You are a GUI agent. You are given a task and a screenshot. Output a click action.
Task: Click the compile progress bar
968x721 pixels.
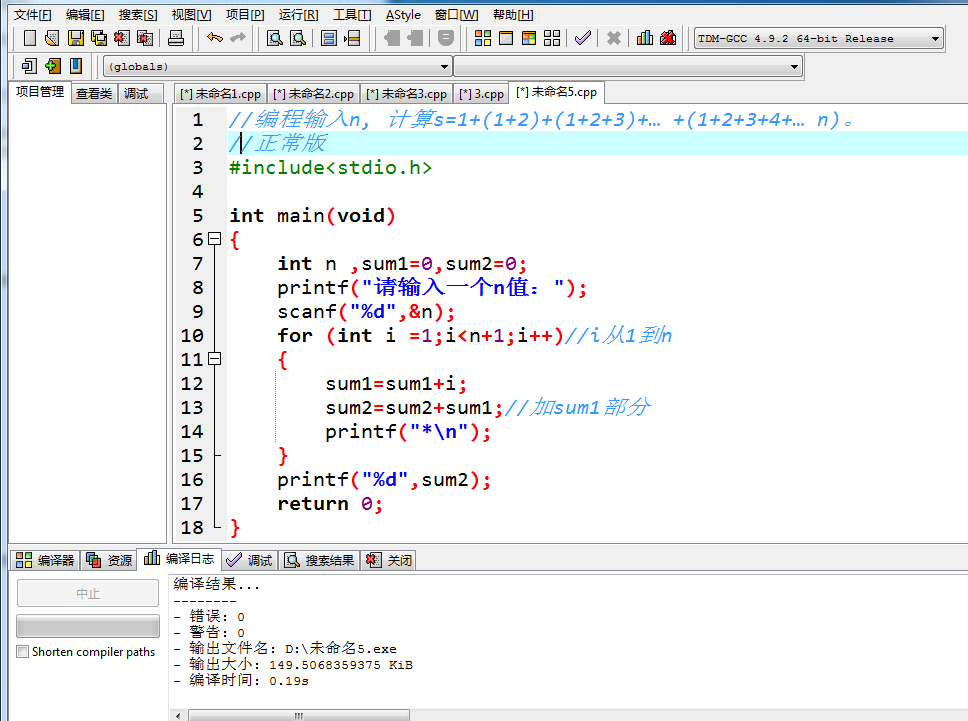88,626
